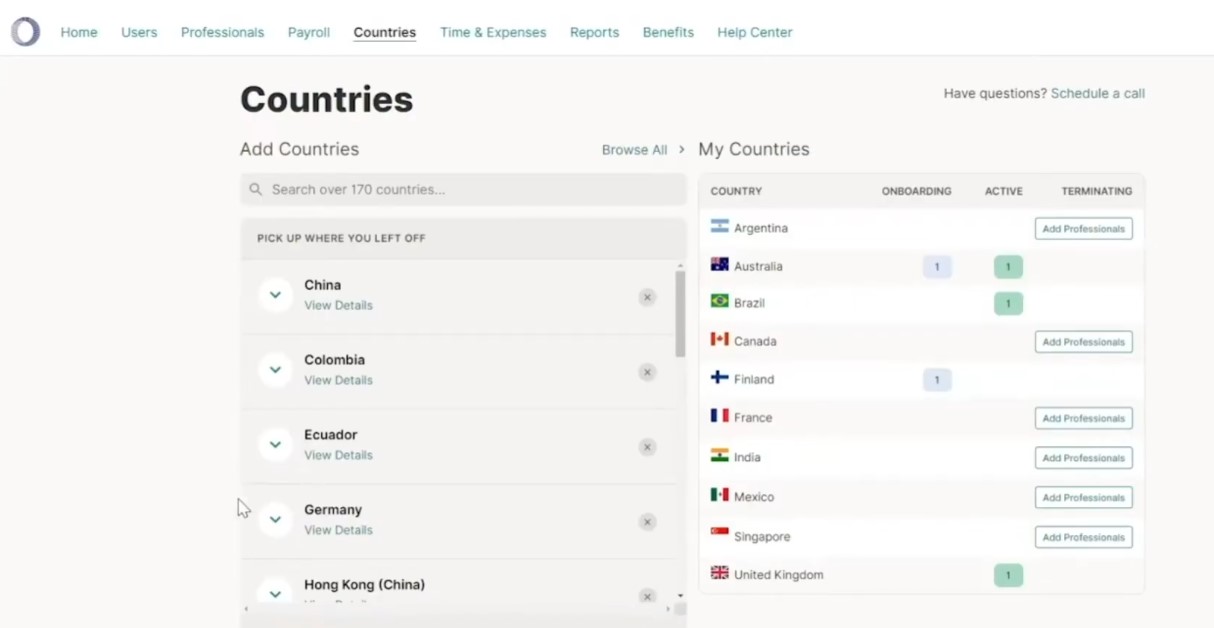The image size is (1214, 628).
Task: Remove Hong Kong (China) from the list
Action: coord(647,596)
